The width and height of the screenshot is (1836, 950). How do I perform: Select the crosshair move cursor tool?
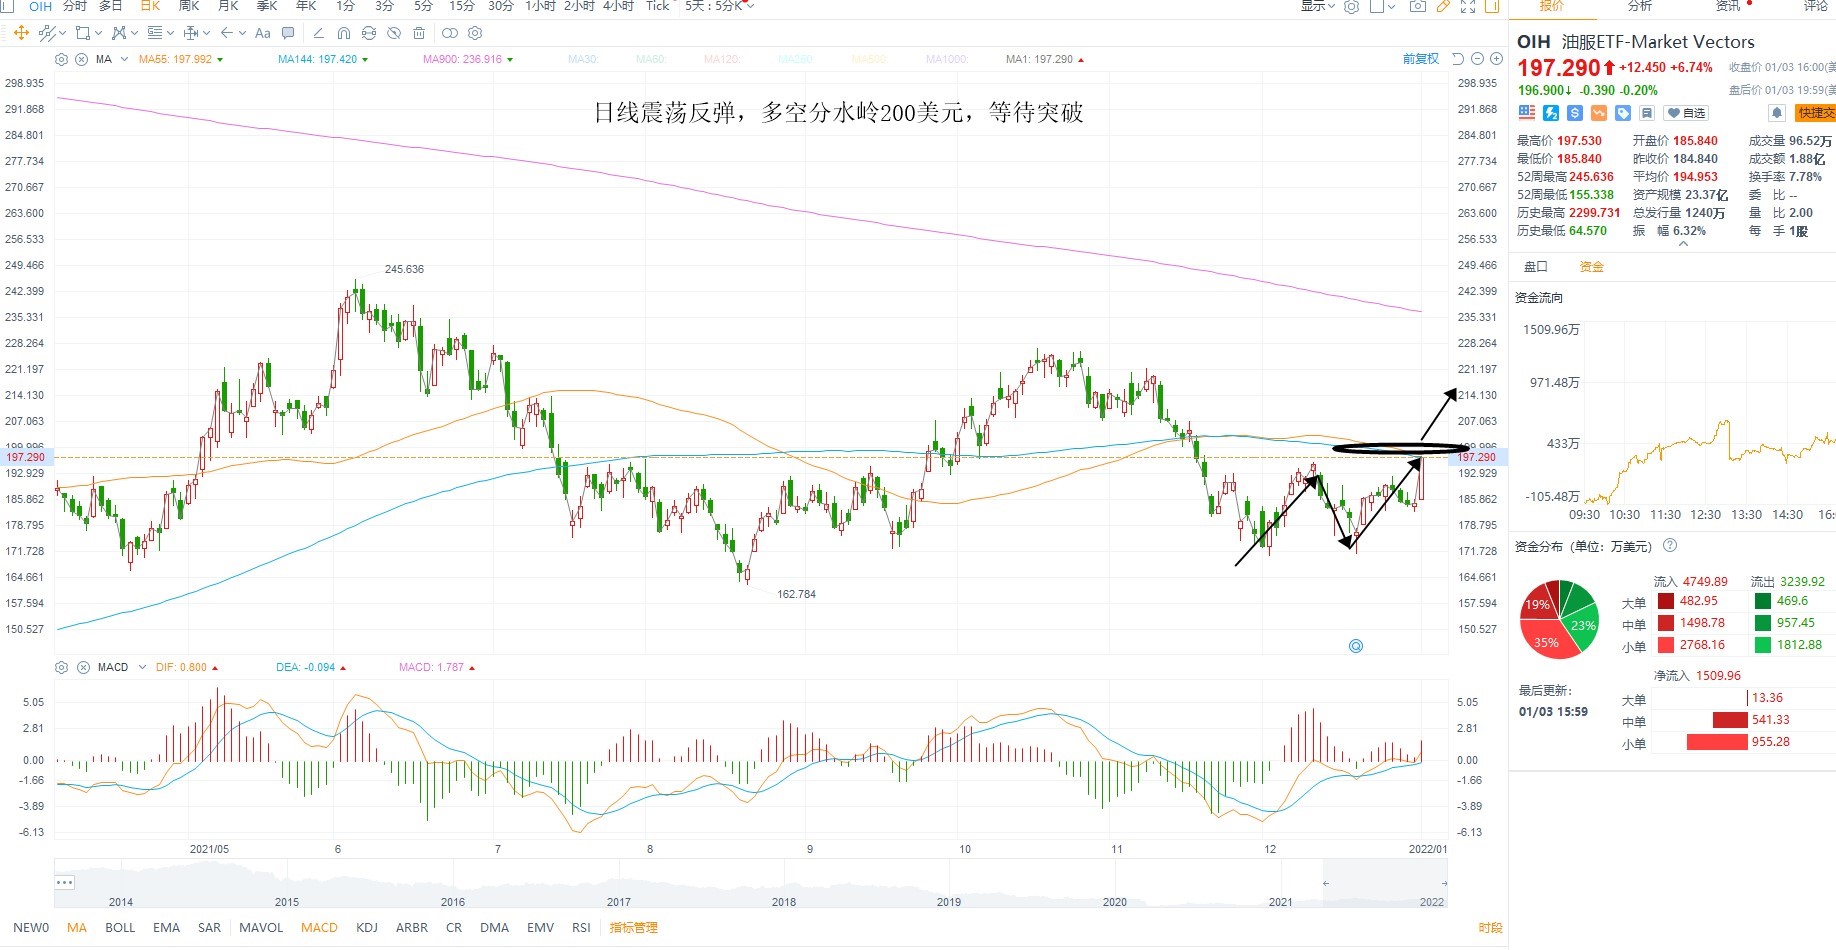click(x=21, y=33)
